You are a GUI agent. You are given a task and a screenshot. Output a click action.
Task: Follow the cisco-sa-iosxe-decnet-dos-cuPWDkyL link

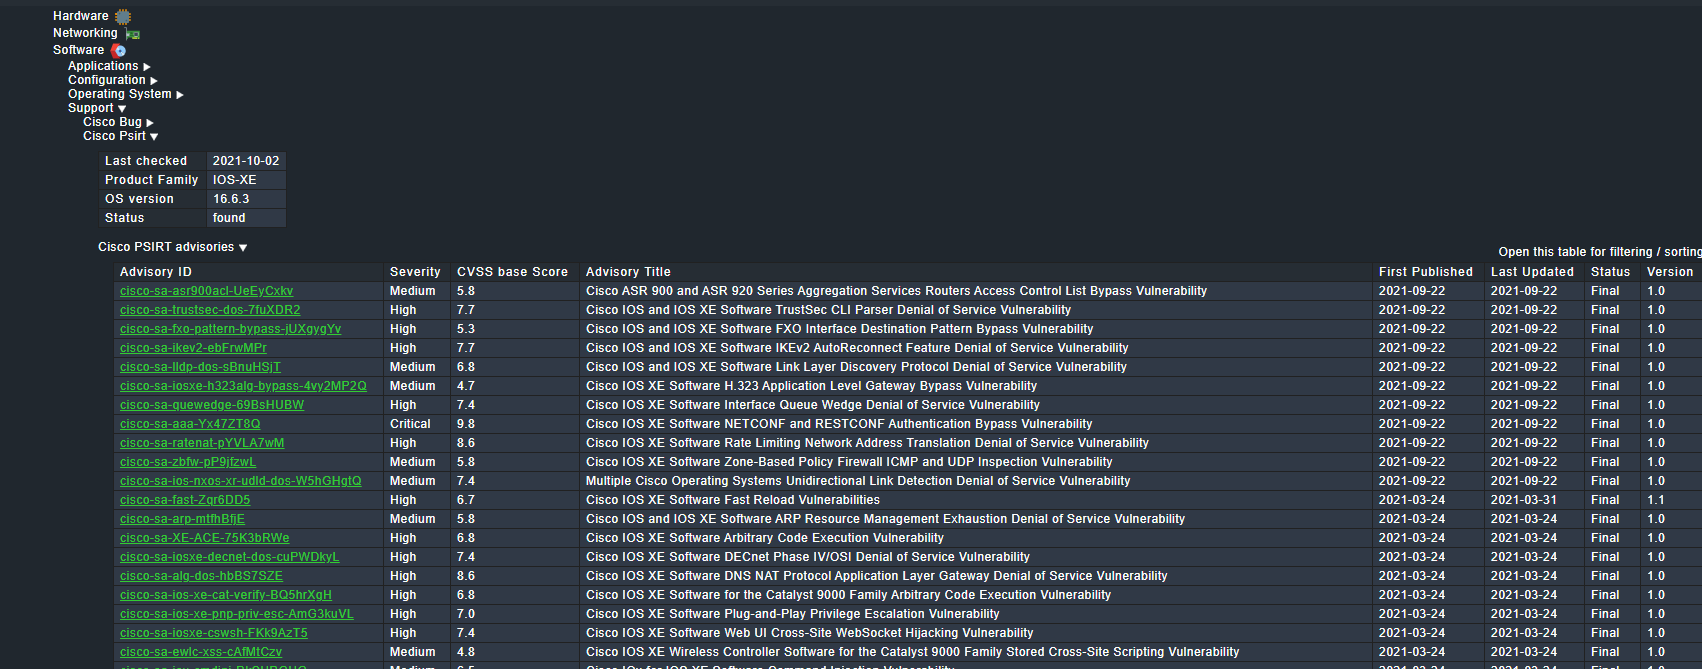(x=229, y=557)
